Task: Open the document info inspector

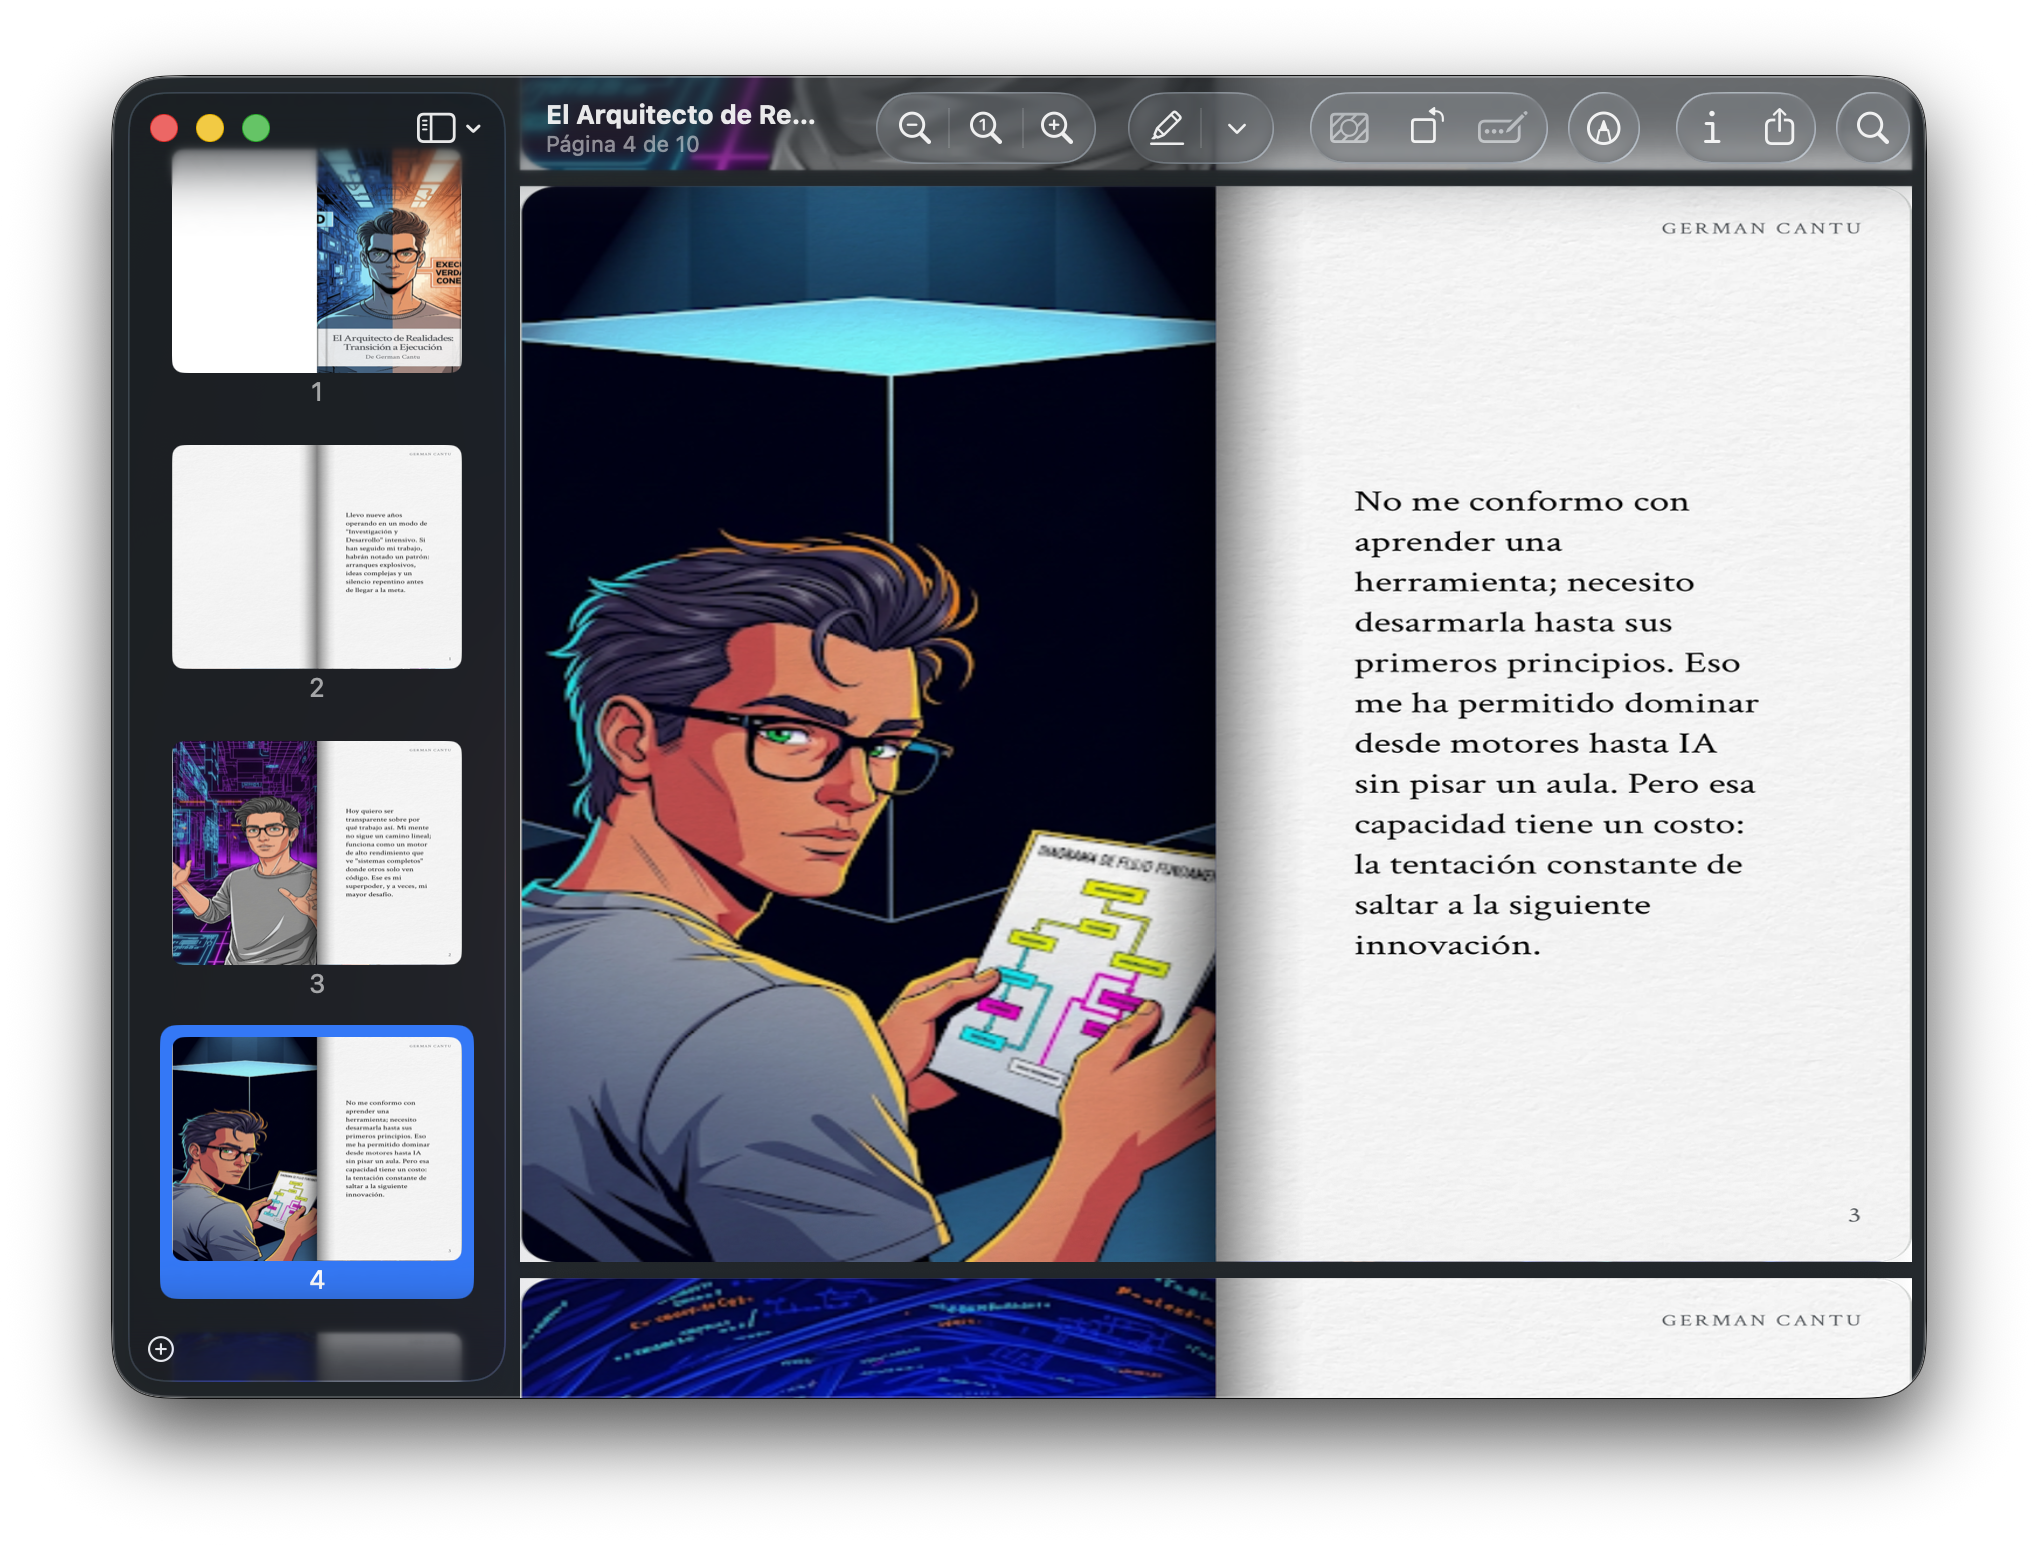Action: pos(1711,128)
